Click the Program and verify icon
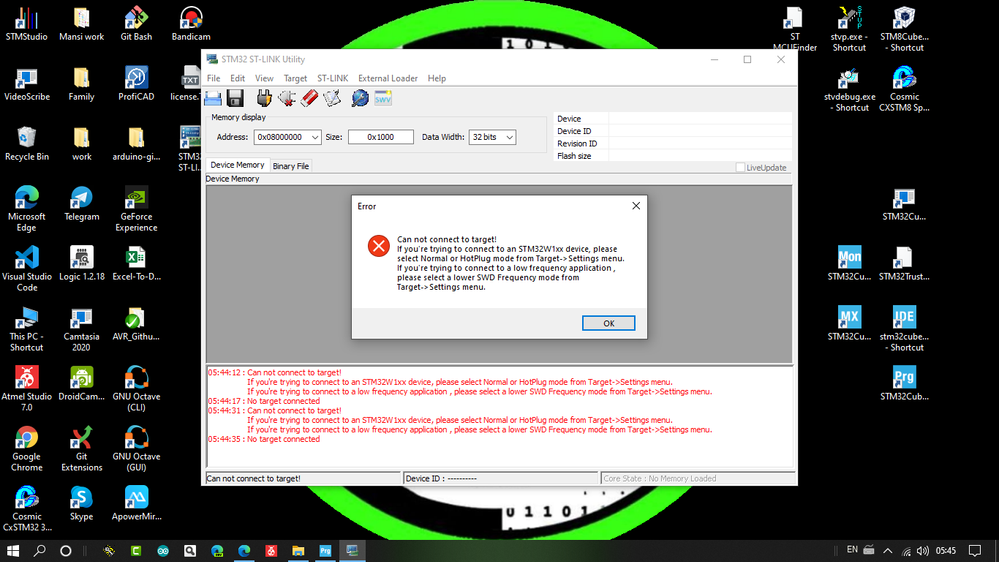Screen dimensions: 999x562 [332, 98]
